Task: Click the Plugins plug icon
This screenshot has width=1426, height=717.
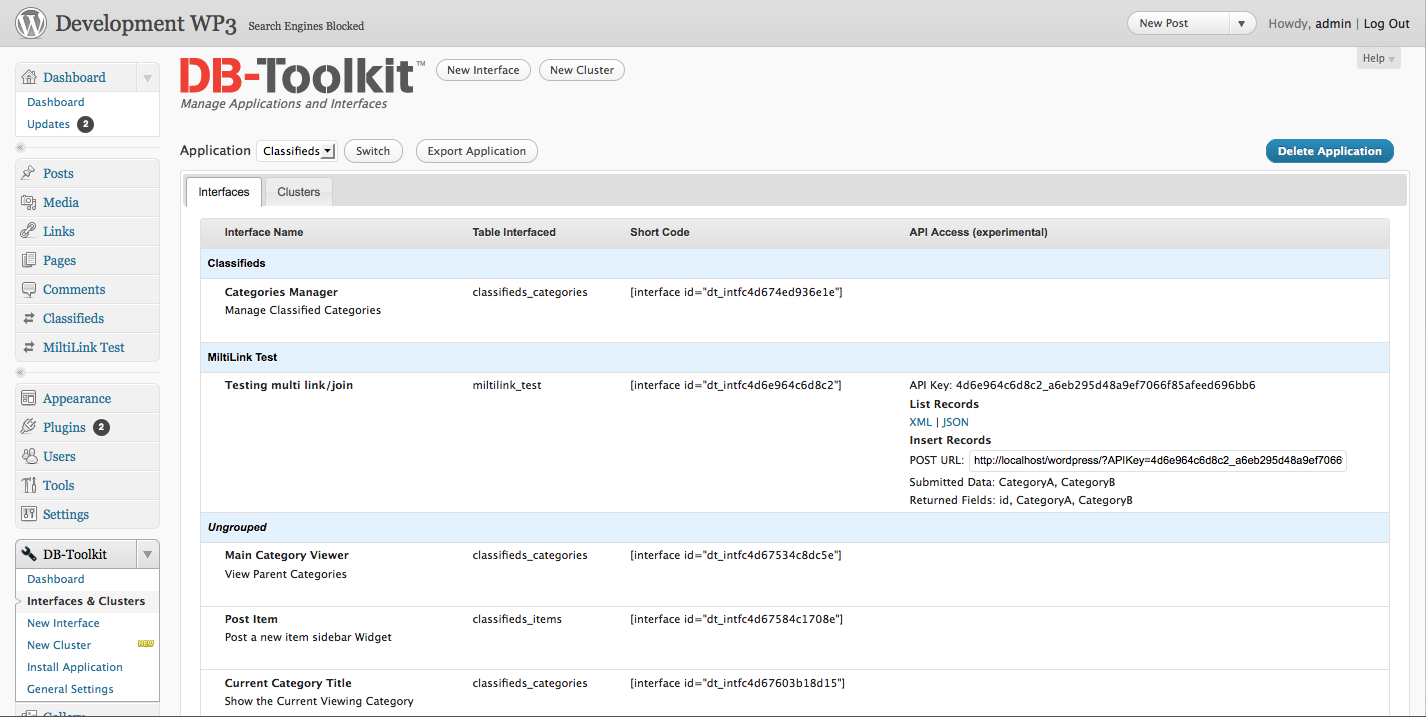Action: pyautogui.click(x=28, y=427)
